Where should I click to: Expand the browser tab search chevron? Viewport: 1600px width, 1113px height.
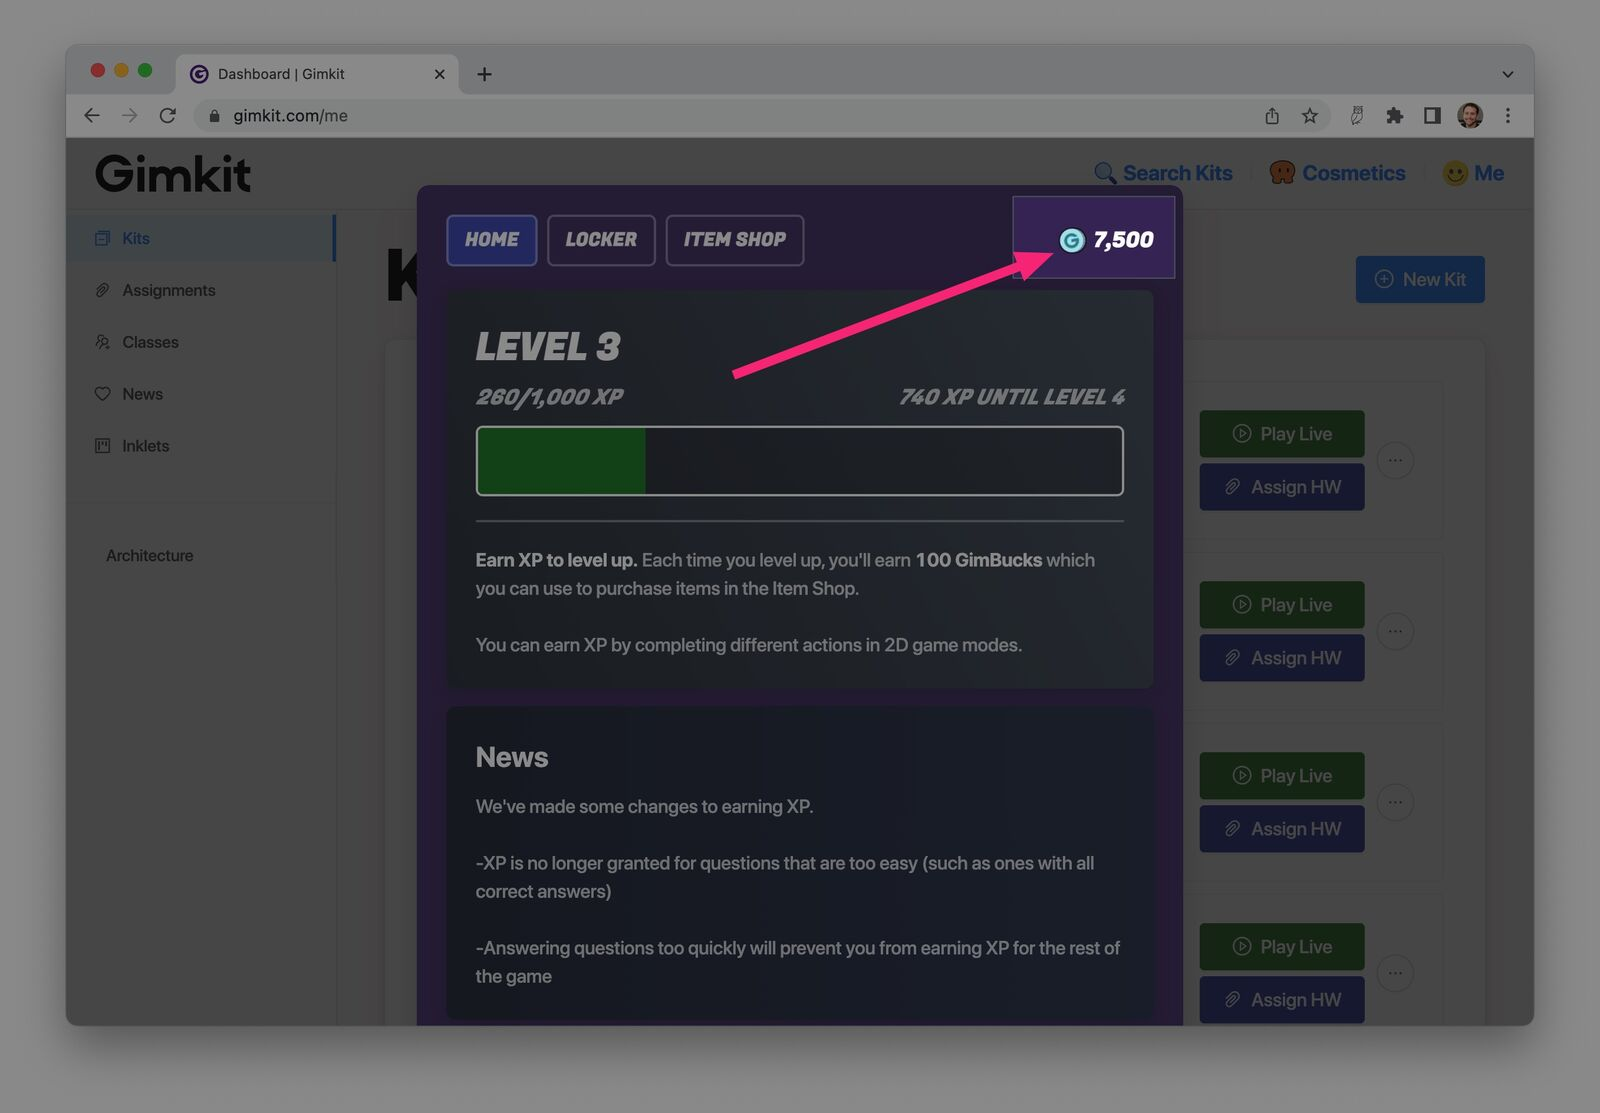[x=1508, y=74]
